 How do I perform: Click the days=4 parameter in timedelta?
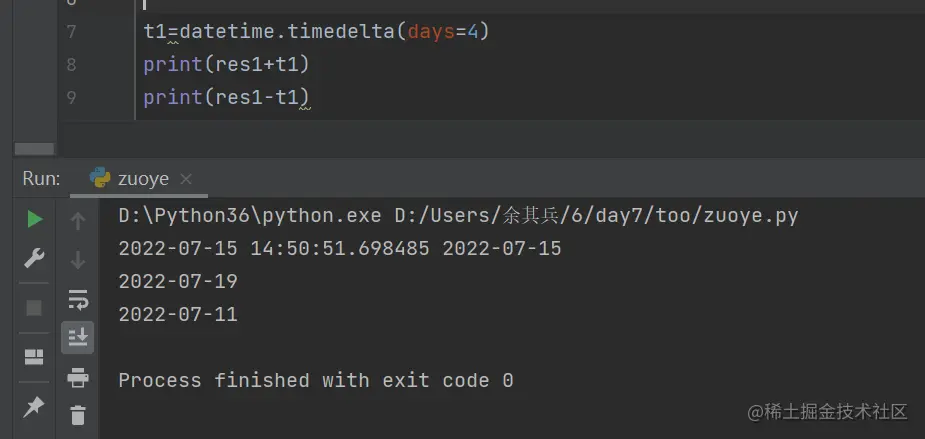click(444, 31)
